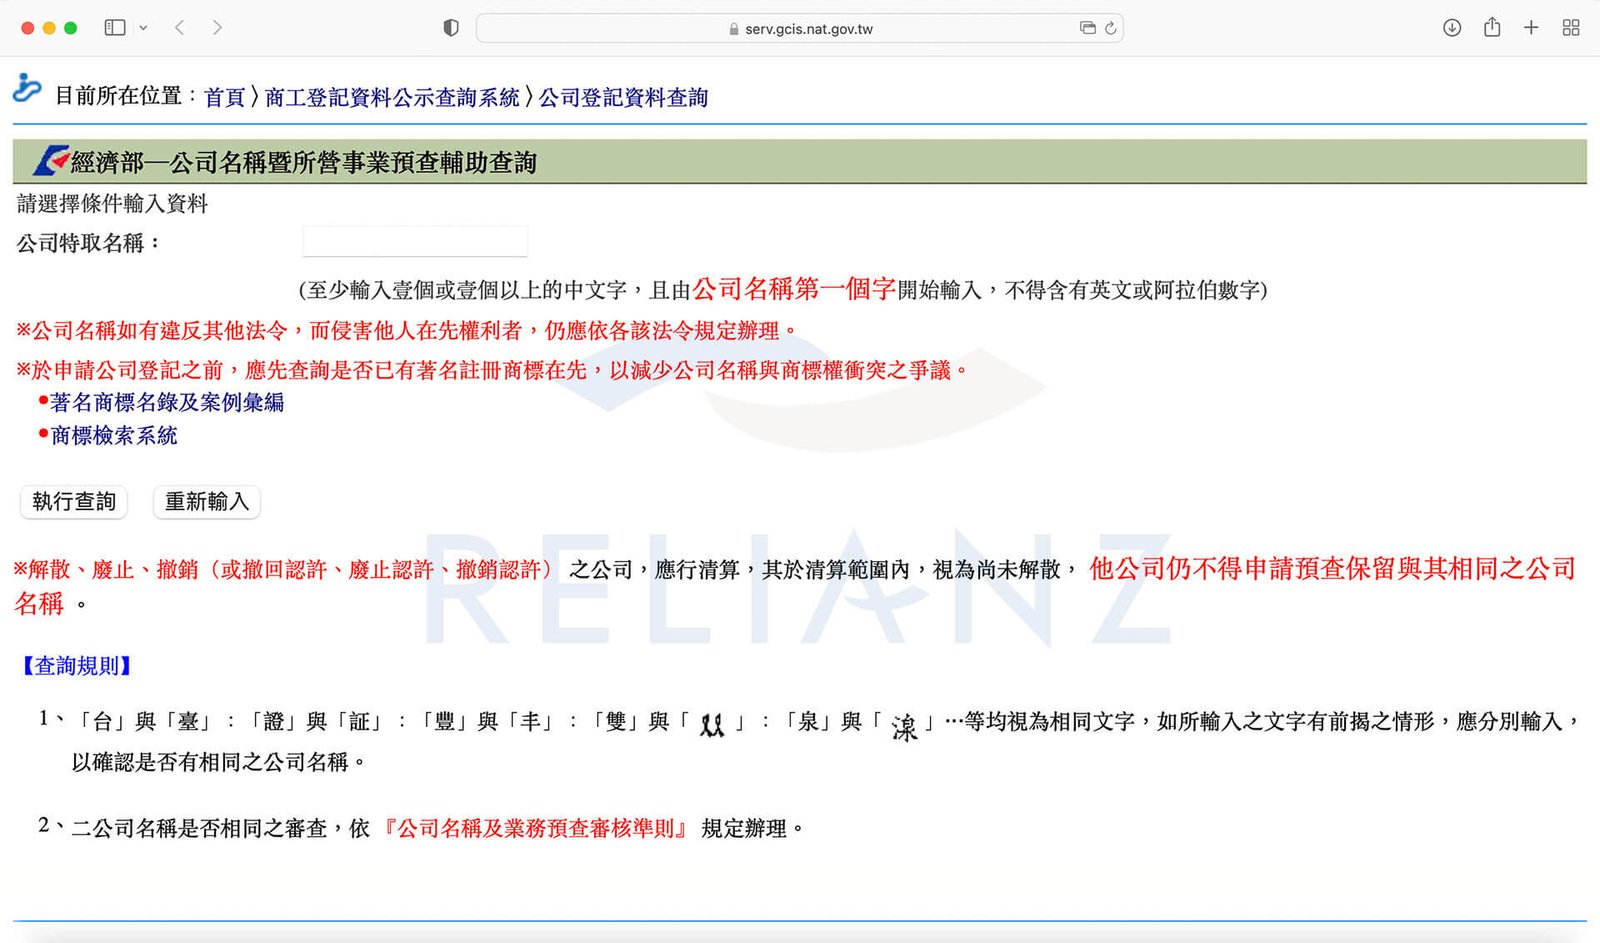Show tab overview with the grid icon

point(1570,27)
